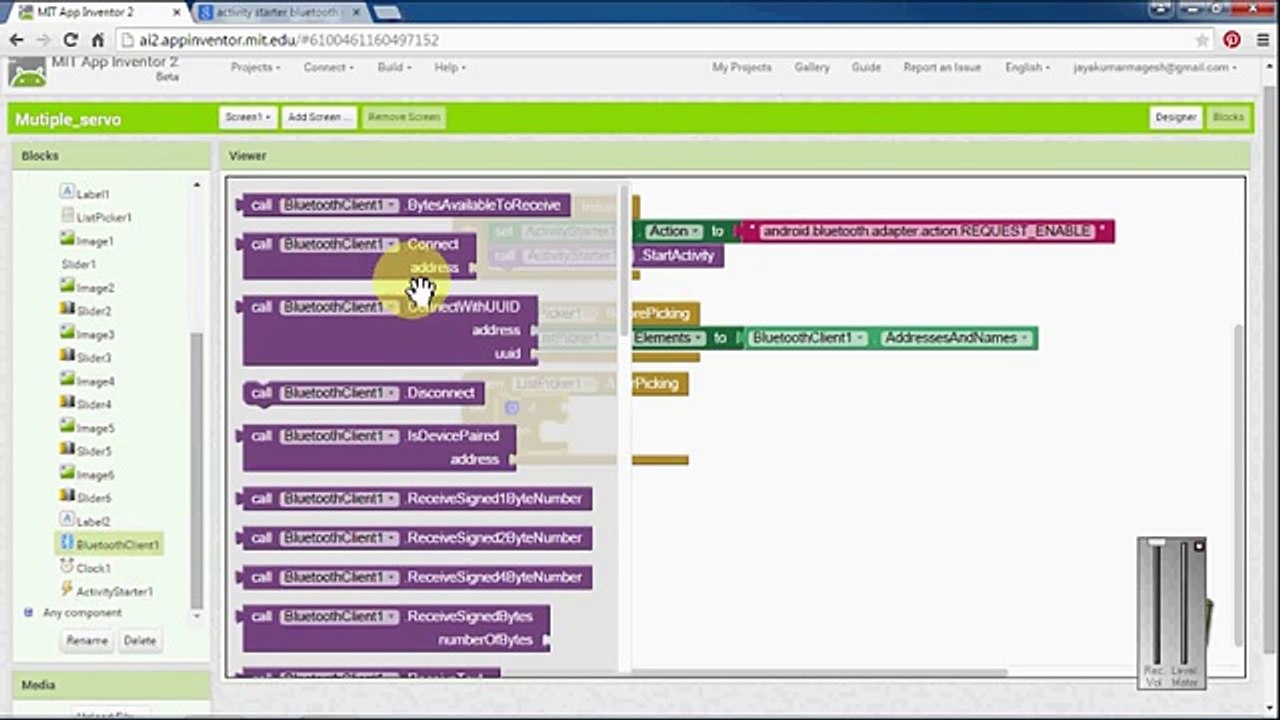The width and height of the screenshot is (1280, 720).
Task: Select the ReceiveSigned1ByteNumber block
Action: pos(414,498)
